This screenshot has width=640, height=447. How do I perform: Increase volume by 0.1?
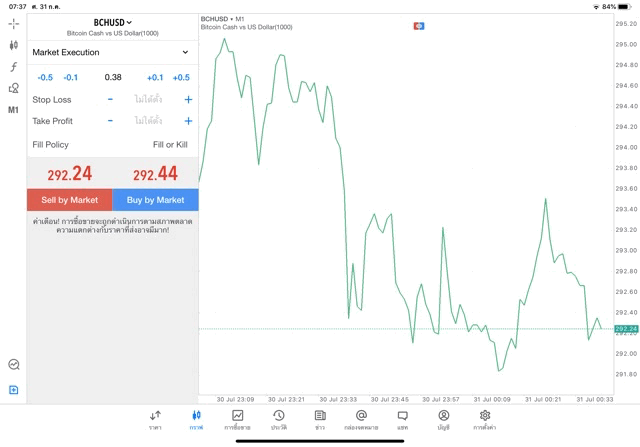pyautogui.click(x=155, y=78)
